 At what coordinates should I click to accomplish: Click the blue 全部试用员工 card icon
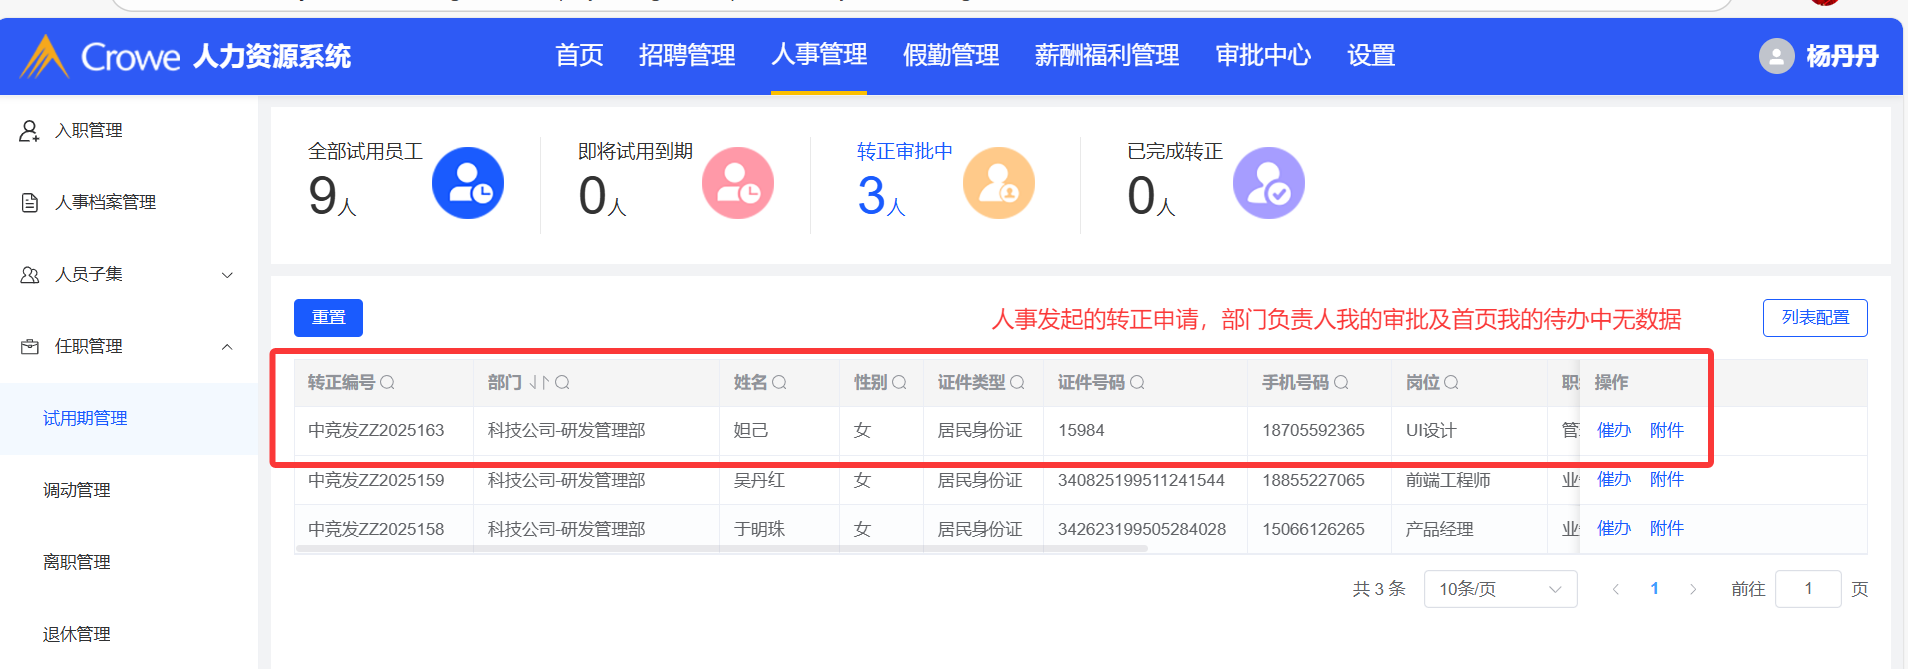point(468,183)
